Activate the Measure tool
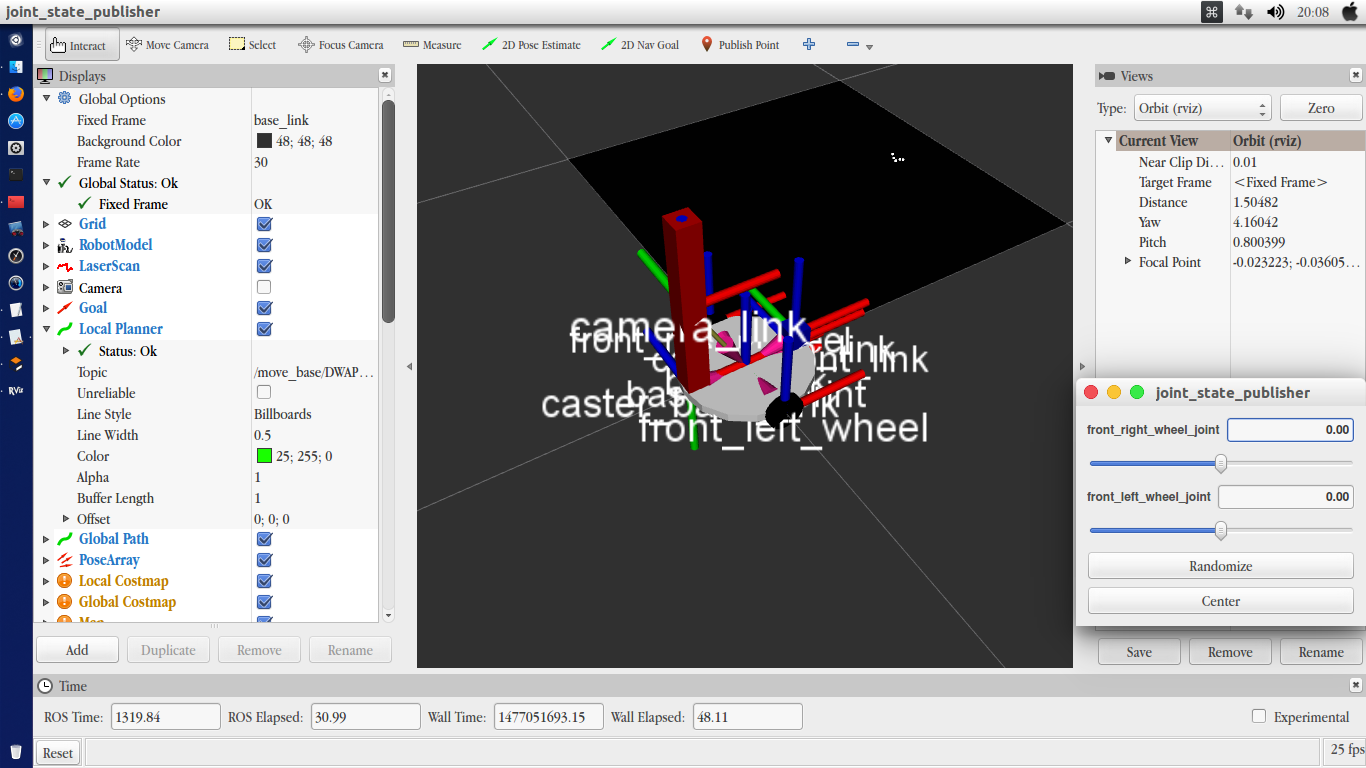 [x=432, y=45]
